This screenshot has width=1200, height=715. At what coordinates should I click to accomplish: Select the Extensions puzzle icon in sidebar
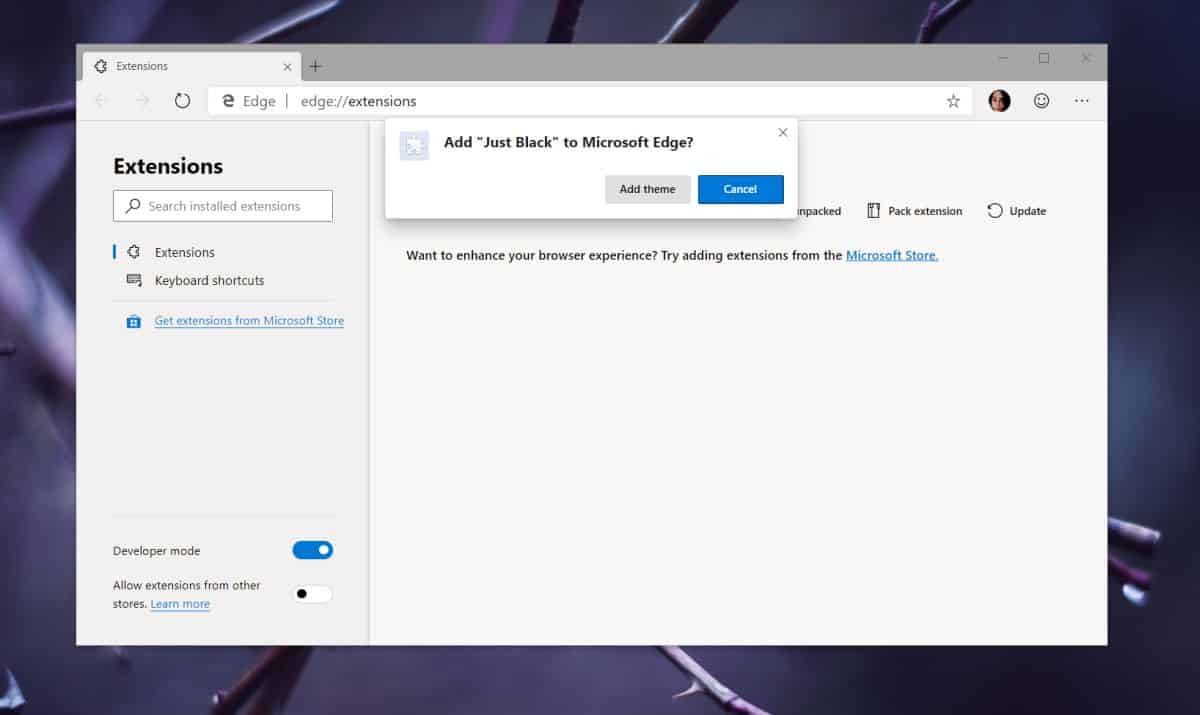coord(133,252)
